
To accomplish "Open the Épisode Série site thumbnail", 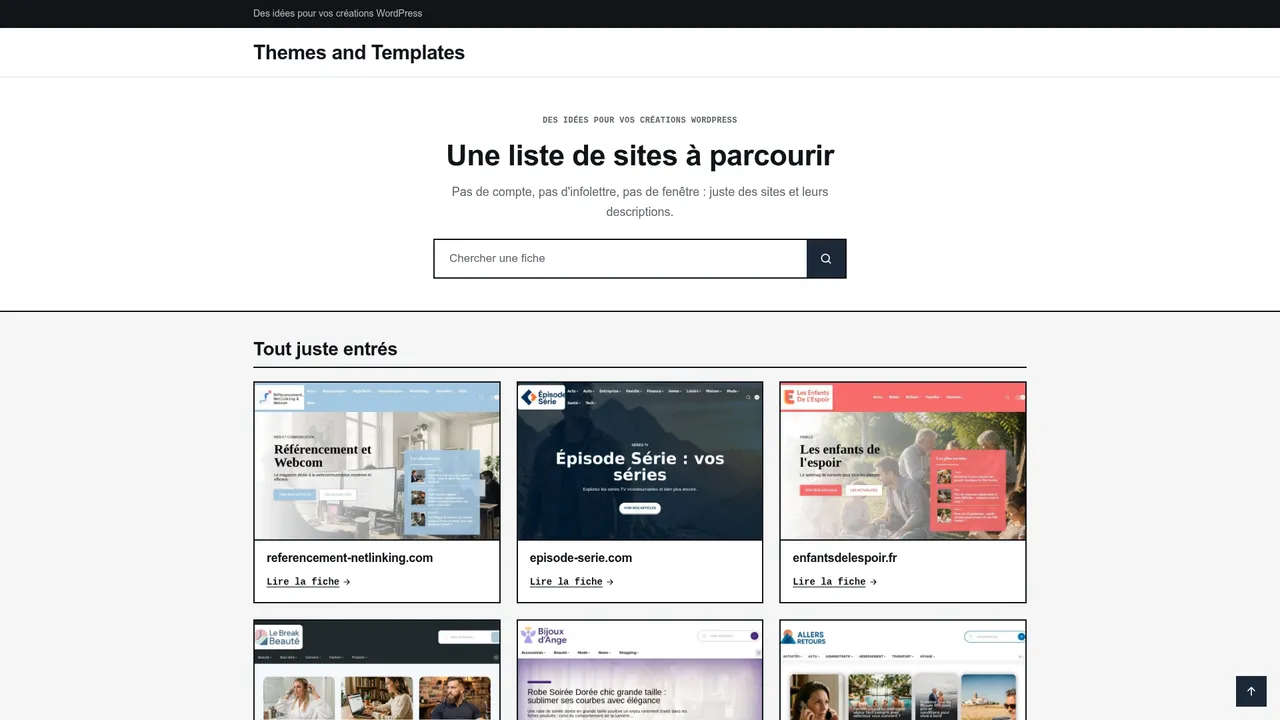I will (640, 461).
